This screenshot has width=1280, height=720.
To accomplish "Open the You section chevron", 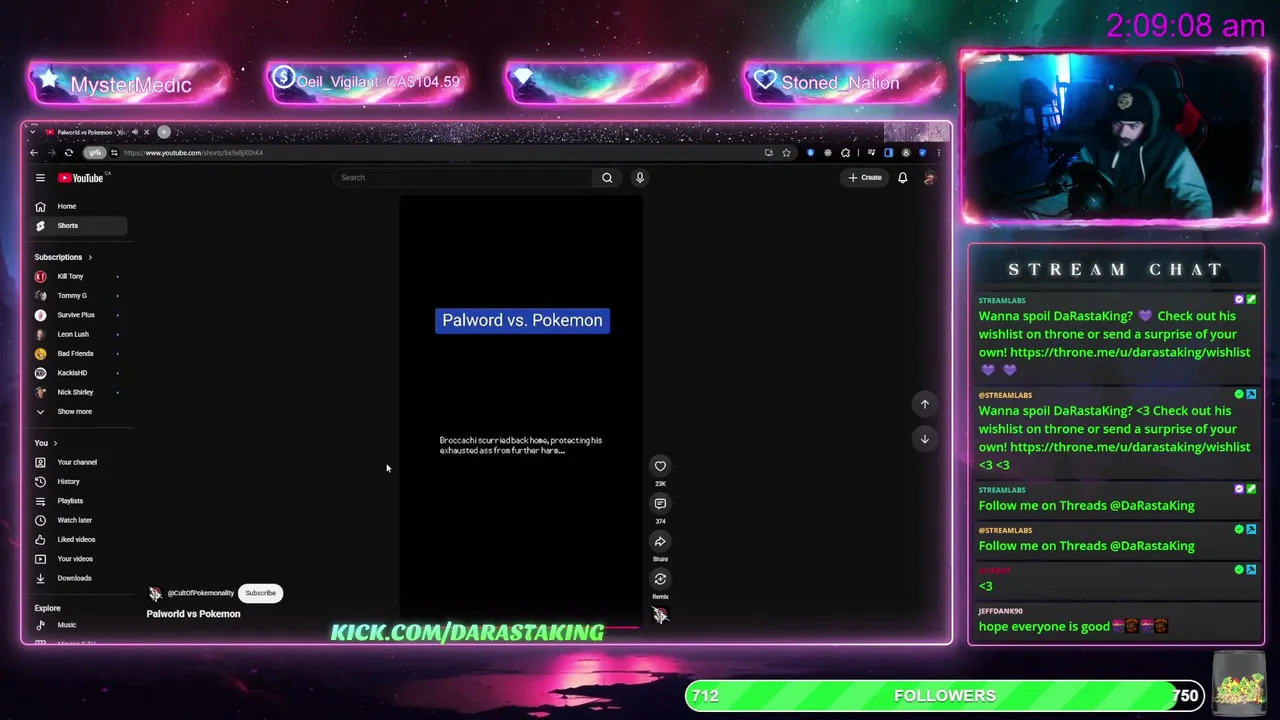I will point(55,443).
